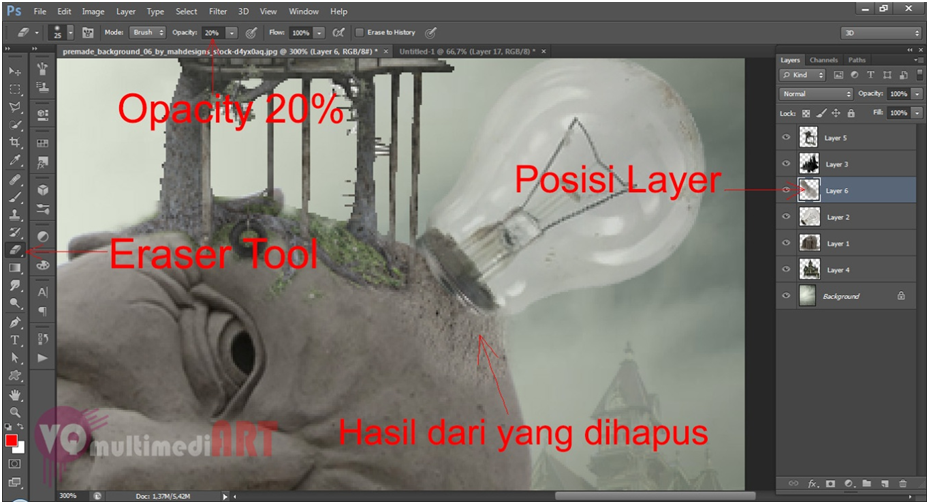The height and width of the screenshot is (504, 929).
Task: Open the Kind filter dropdown
Action: [802, 75]
